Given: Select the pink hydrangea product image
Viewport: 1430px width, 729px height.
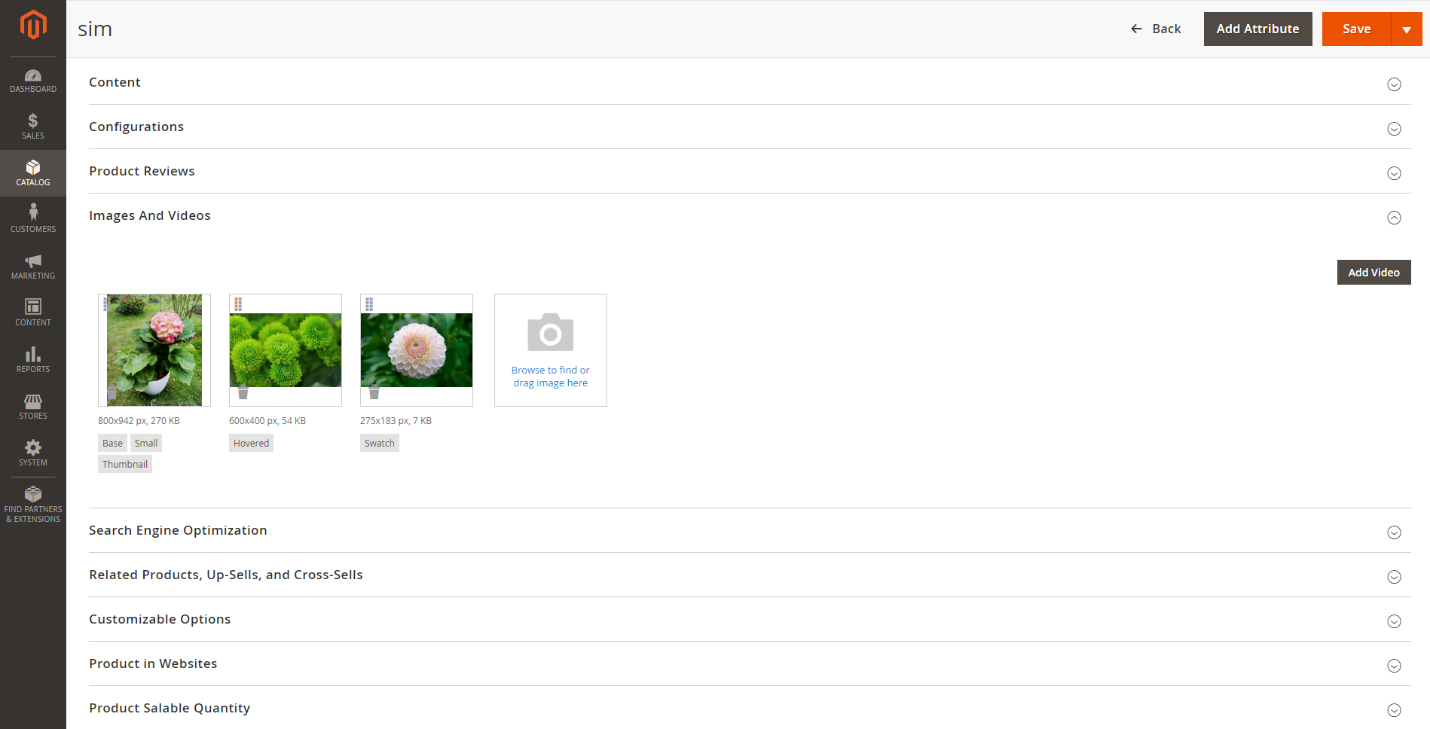Looking at the screenshot, I should [x=155, y=350].
